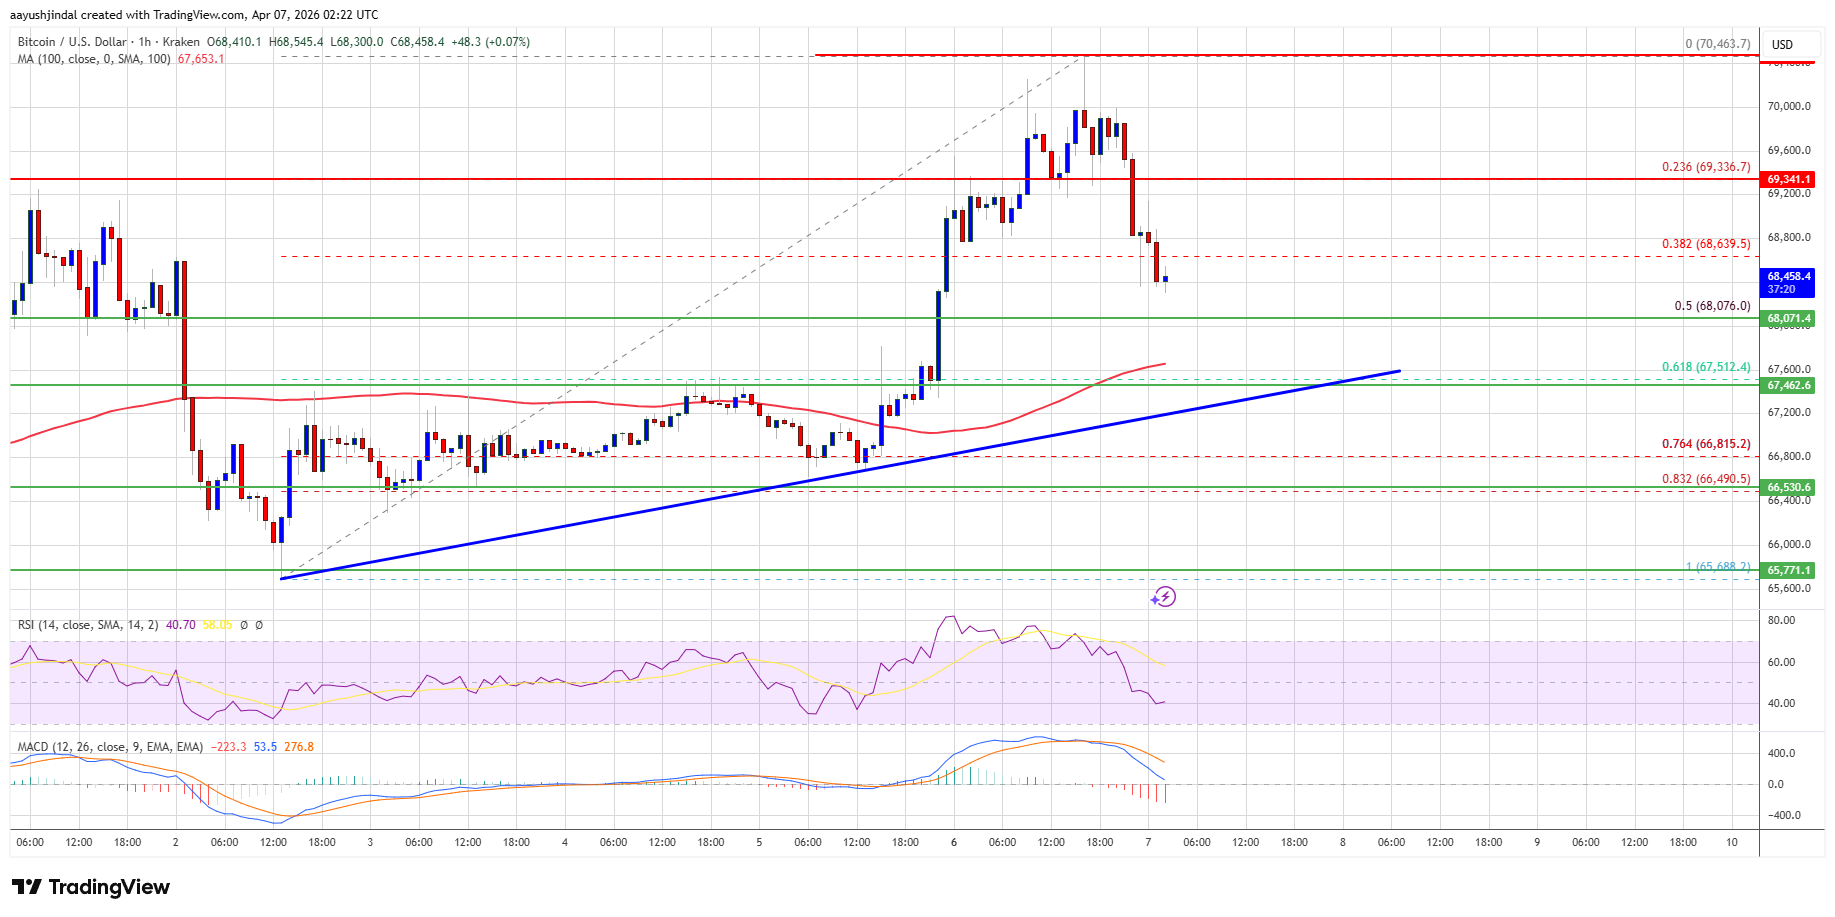Click the current price 68,458.4 countdown label
The image size is (1835, 917).
[1788, 282]
